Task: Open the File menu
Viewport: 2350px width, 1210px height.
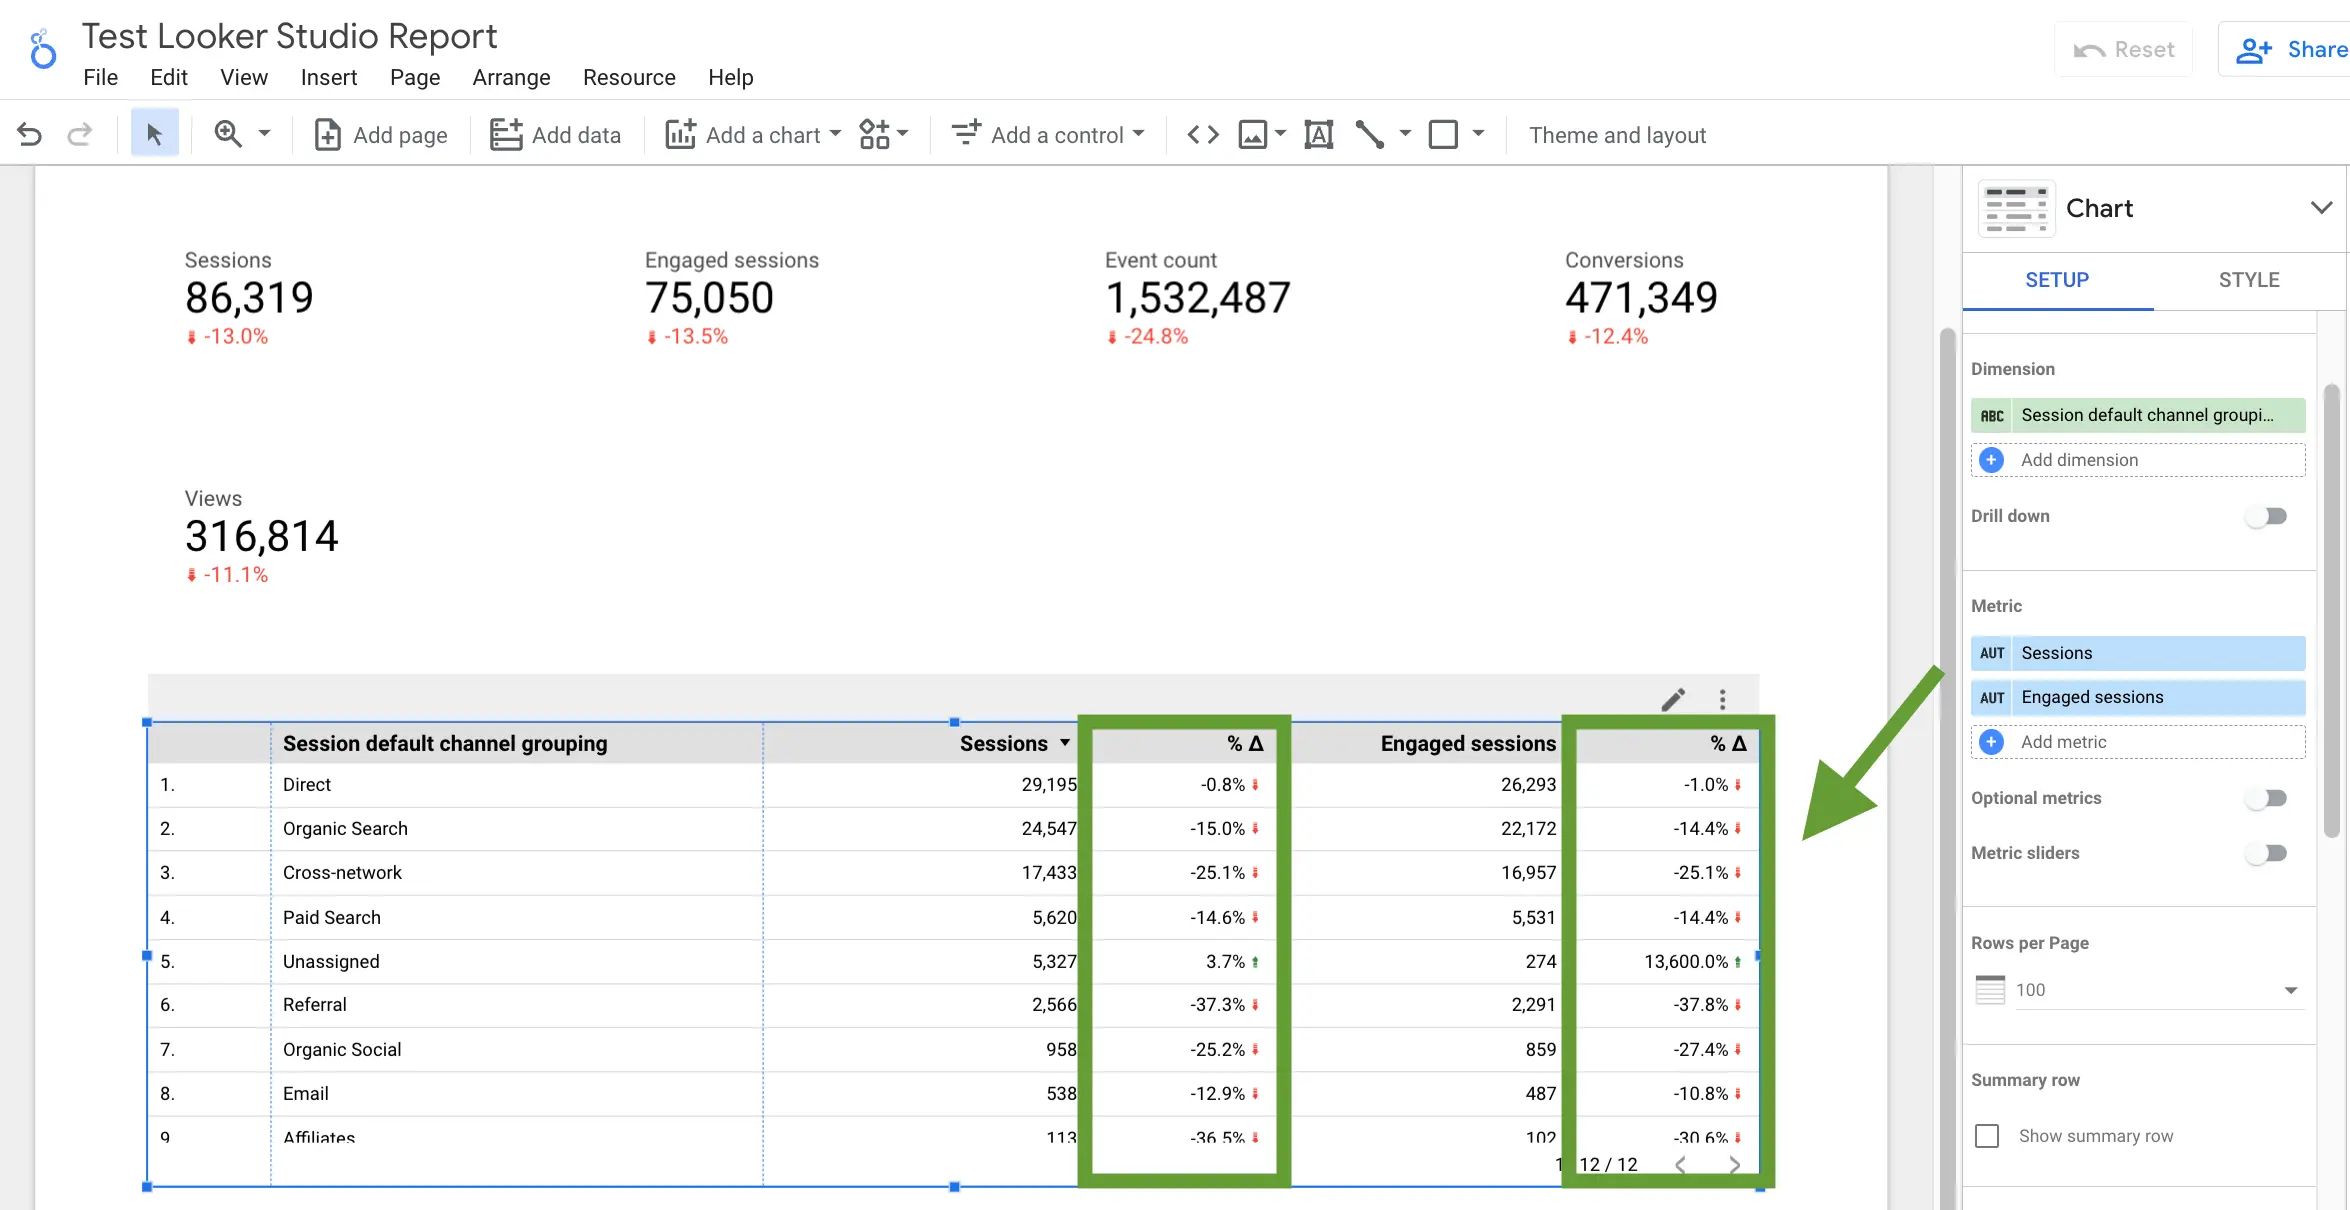Action: [100, 77]
